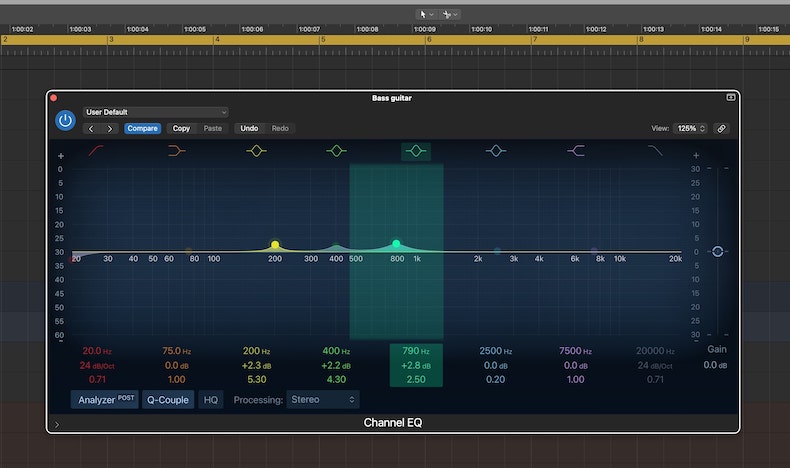
Task: Toggle the HQ button
Action: click(211, 399)
